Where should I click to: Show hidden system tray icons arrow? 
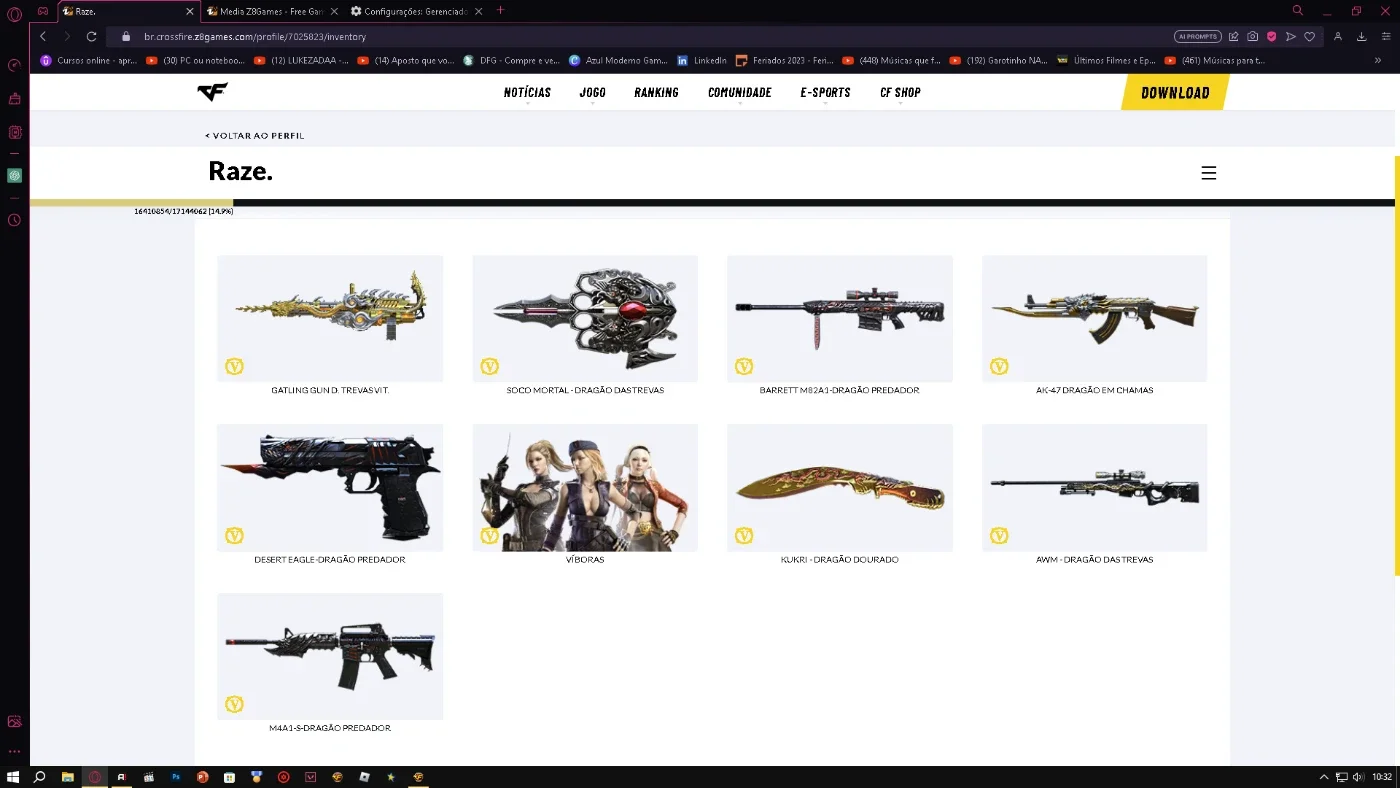click(1324, 777)
